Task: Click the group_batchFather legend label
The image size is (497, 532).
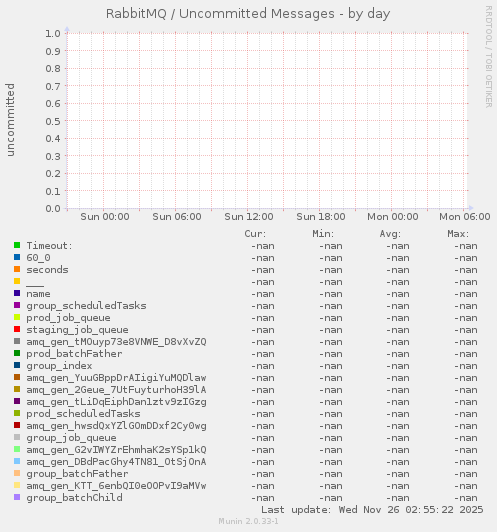Action: [x=77, y=474]
